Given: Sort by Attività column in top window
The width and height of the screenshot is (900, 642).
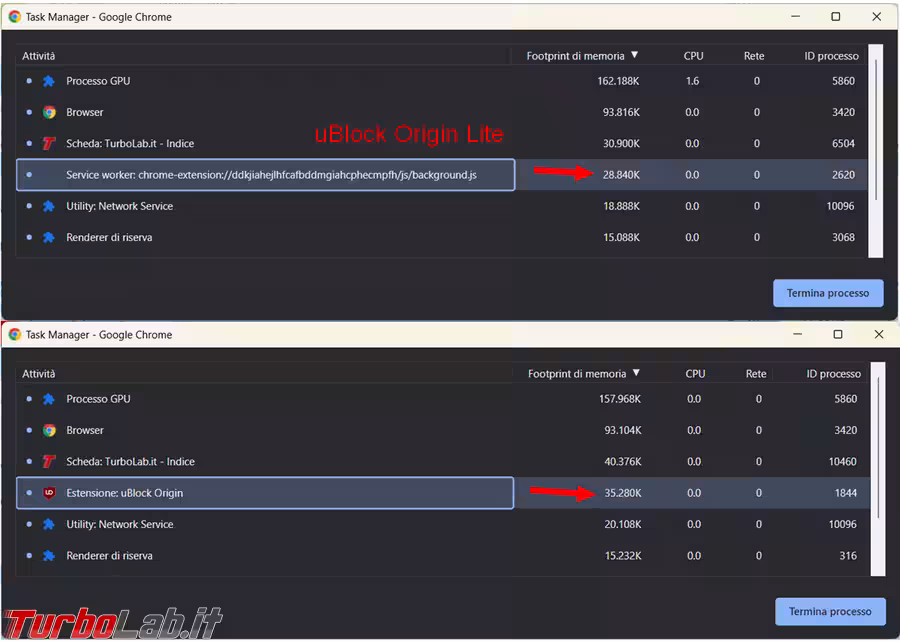Looking at the screenshot, I should 38,56.
